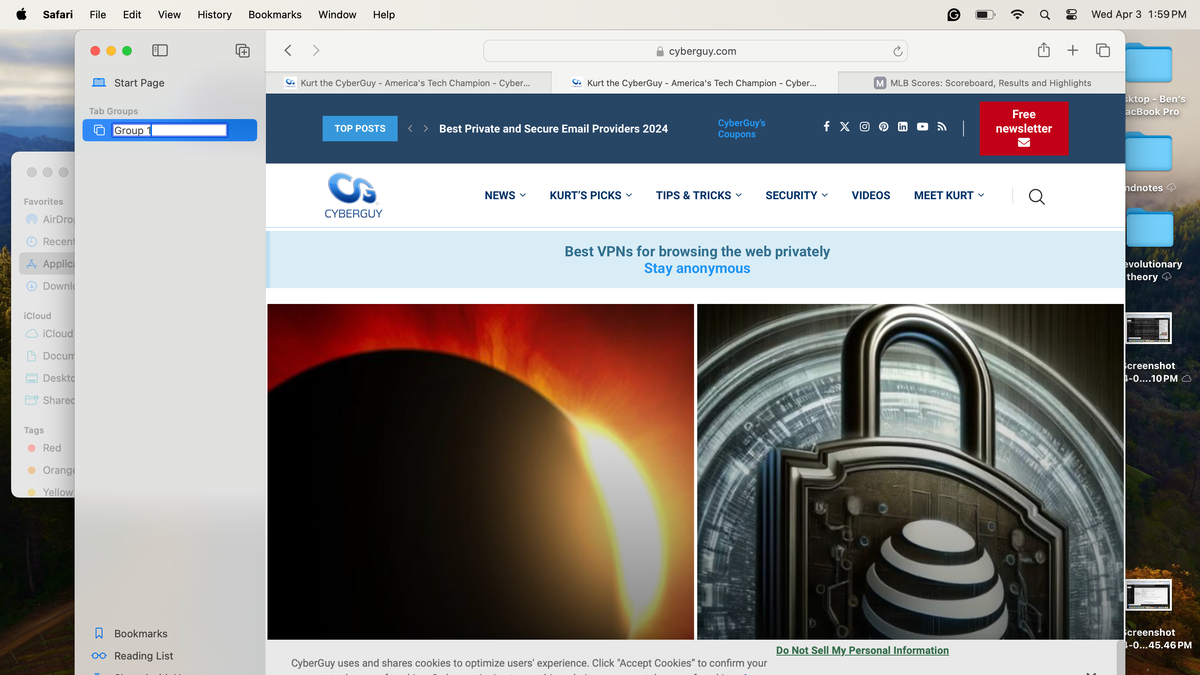Open the Bookmarks menu in the menu bar
The width and height of the screenshot is (1200, 675).
274,14
